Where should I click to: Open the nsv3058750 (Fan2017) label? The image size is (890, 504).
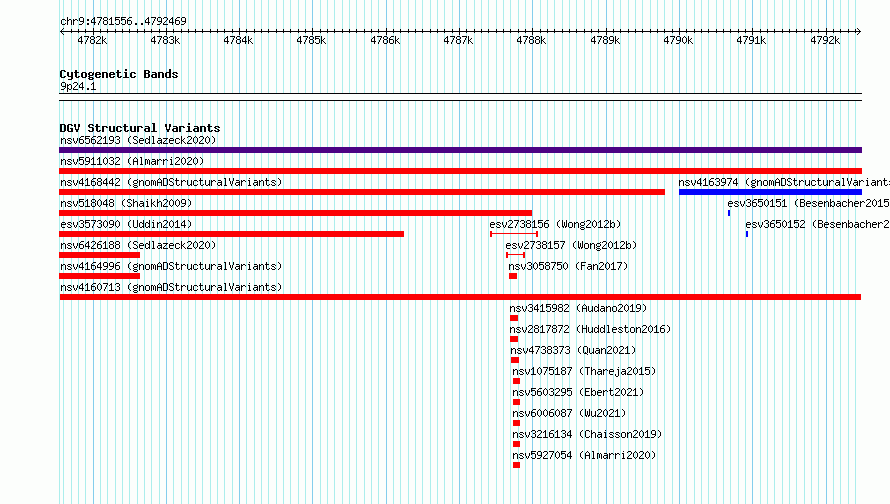pos(568,266)
